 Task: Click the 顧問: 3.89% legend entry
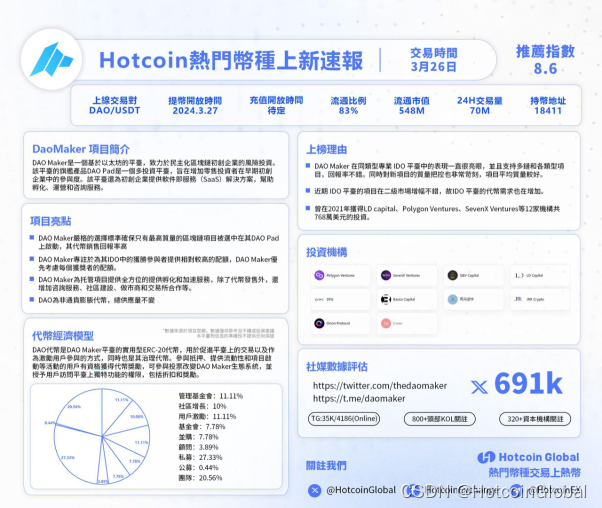tap(198, 447)
